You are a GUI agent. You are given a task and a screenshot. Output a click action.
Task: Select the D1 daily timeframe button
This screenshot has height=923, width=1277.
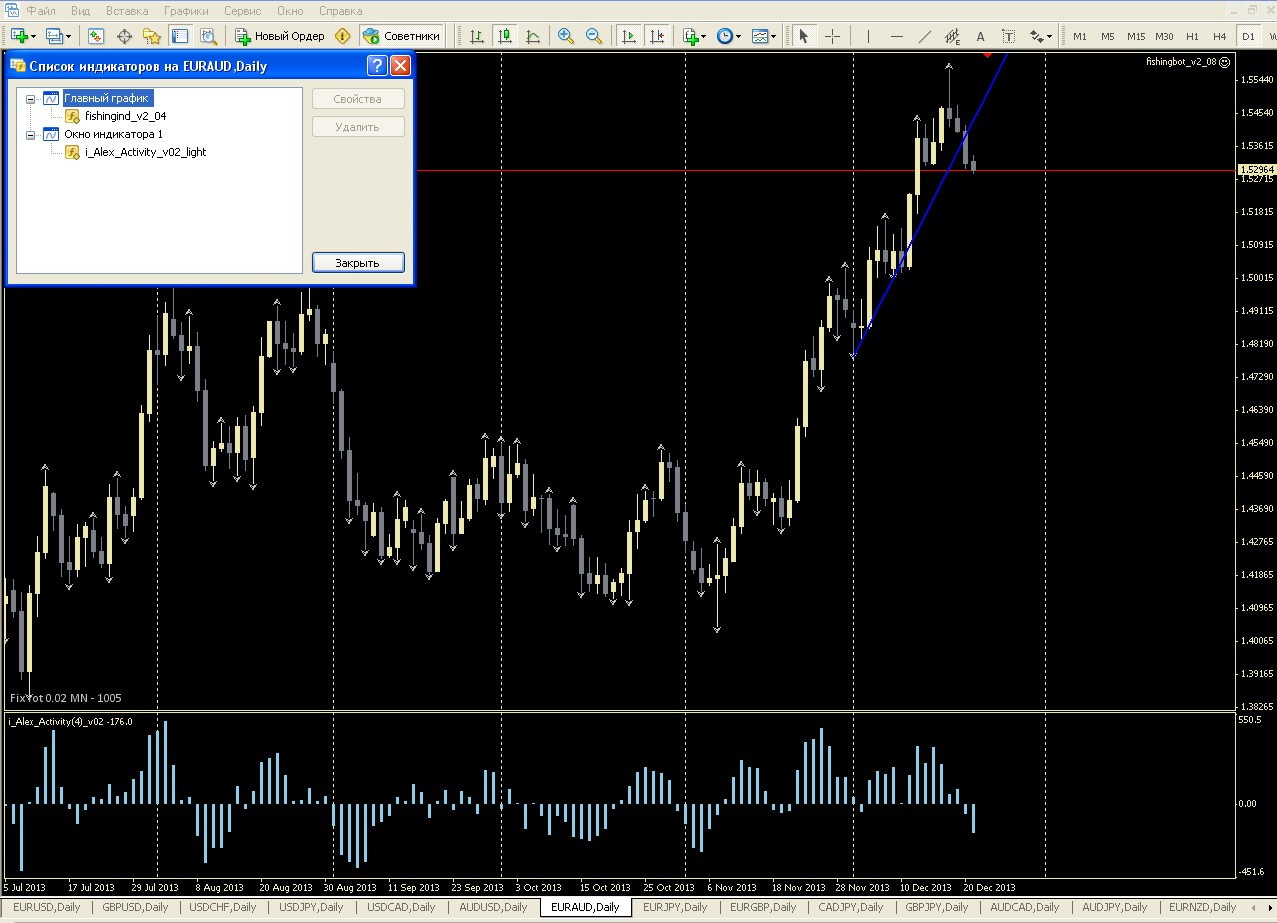click(x=1248, y=36)
